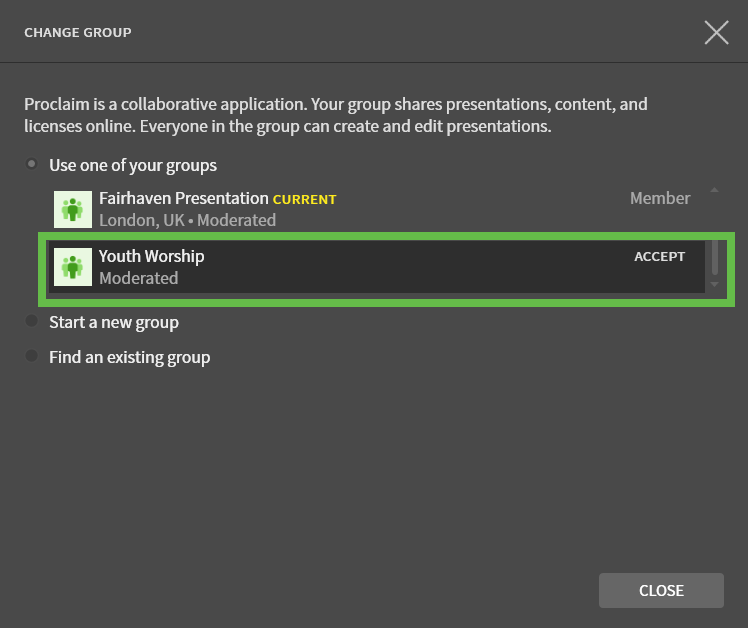Select the 'Find an existing group' radio button

click(x=31, y=356)
